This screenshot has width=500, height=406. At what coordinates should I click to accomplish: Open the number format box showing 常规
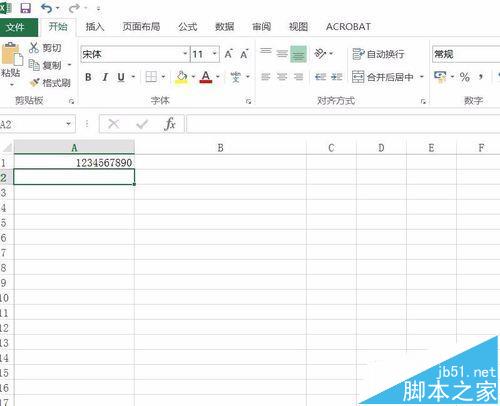(x=466, y=54)
